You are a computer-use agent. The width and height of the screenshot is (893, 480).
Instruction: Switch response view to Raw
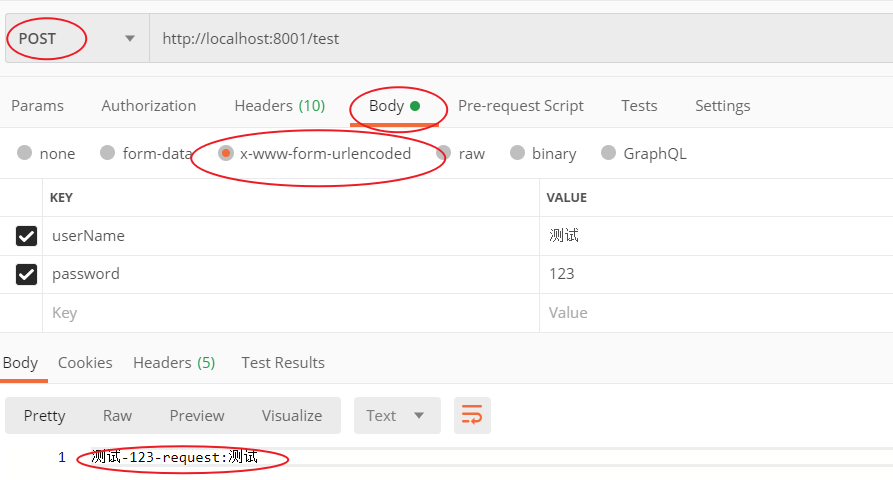[x=117, y=416]
